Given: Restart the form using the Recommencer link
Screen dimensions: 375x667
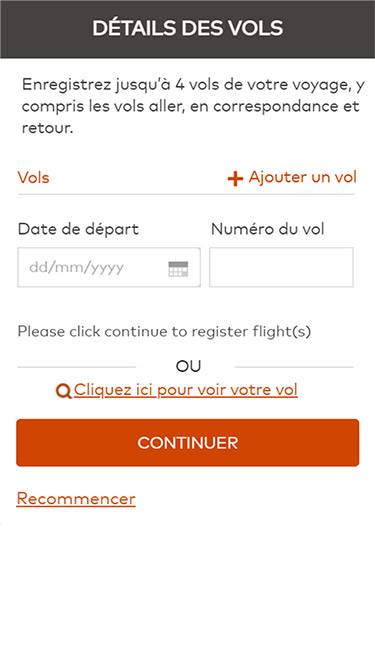Looking at the screenshot, I should point(76,499).
